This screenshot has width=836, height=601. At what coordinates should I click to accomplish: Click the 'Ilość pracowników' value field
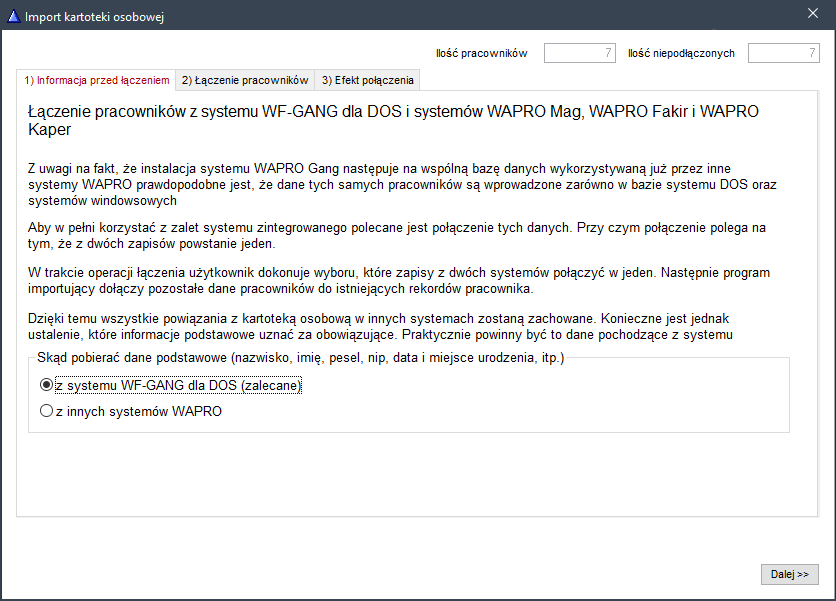580,53
